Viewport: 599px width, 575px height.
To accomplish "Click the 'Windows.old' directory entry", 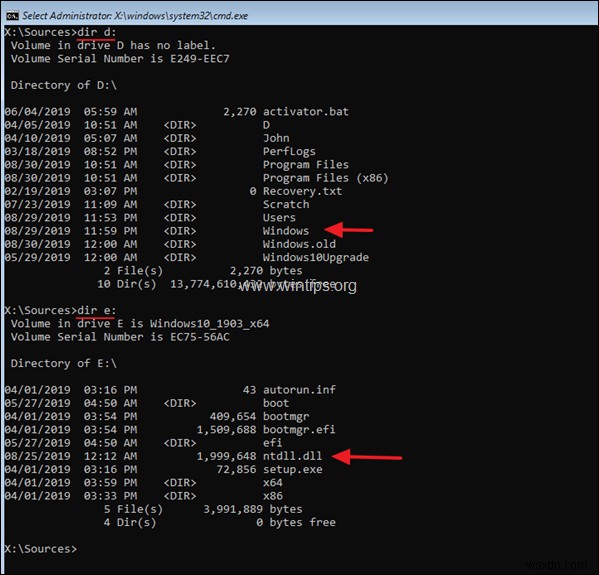I will (x=299, y=244).
